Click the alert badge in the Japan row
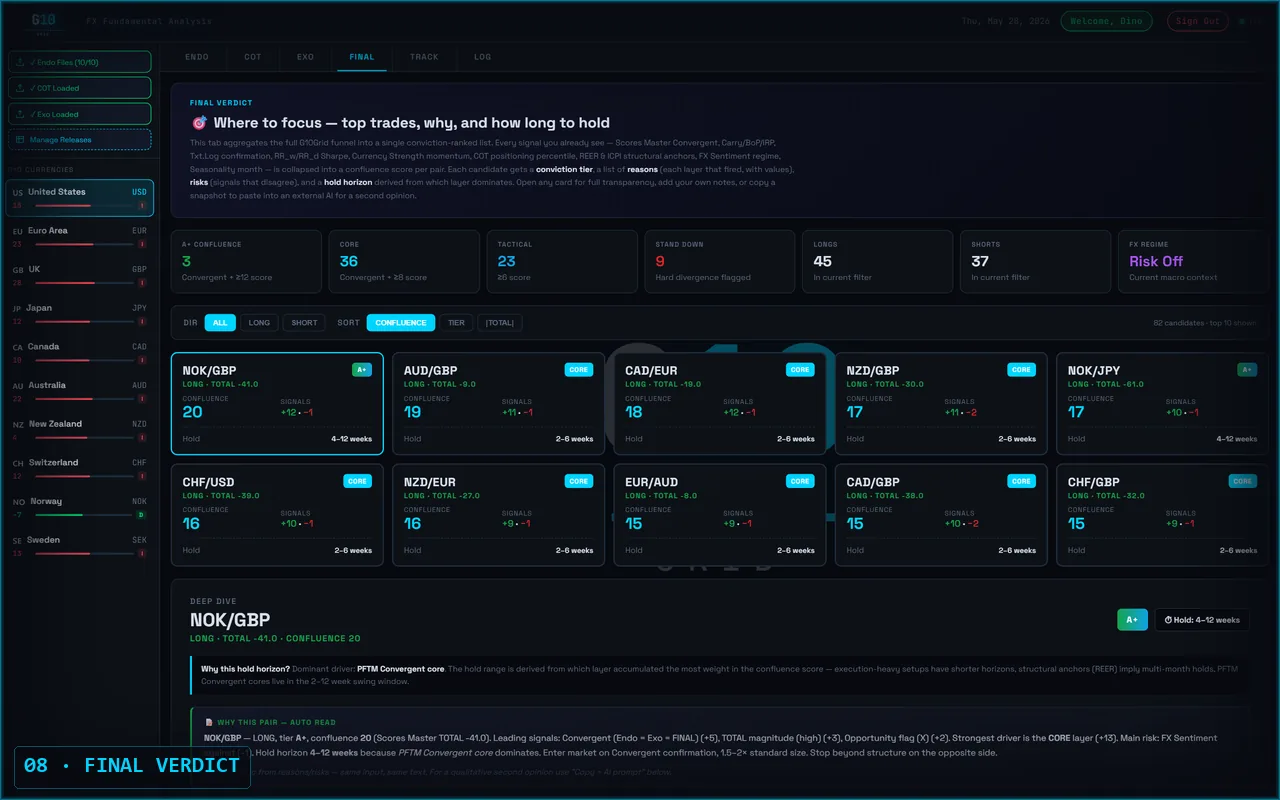Screen dimensions: 1280x800 coord(141,321)
